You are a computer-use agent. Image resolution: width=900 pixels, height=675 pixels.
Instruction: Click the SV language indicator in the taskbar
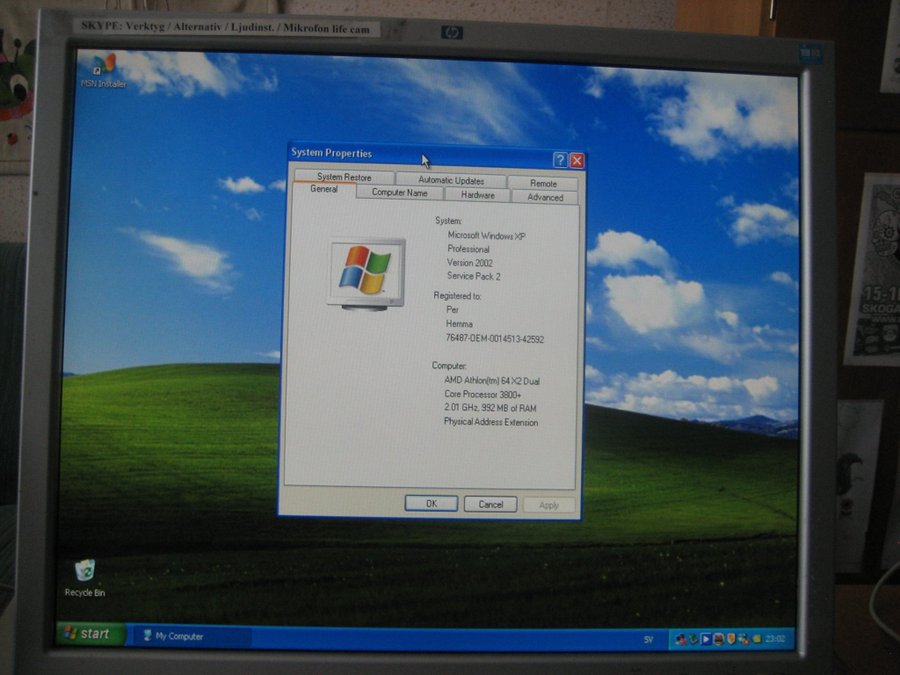coord(648,639)
